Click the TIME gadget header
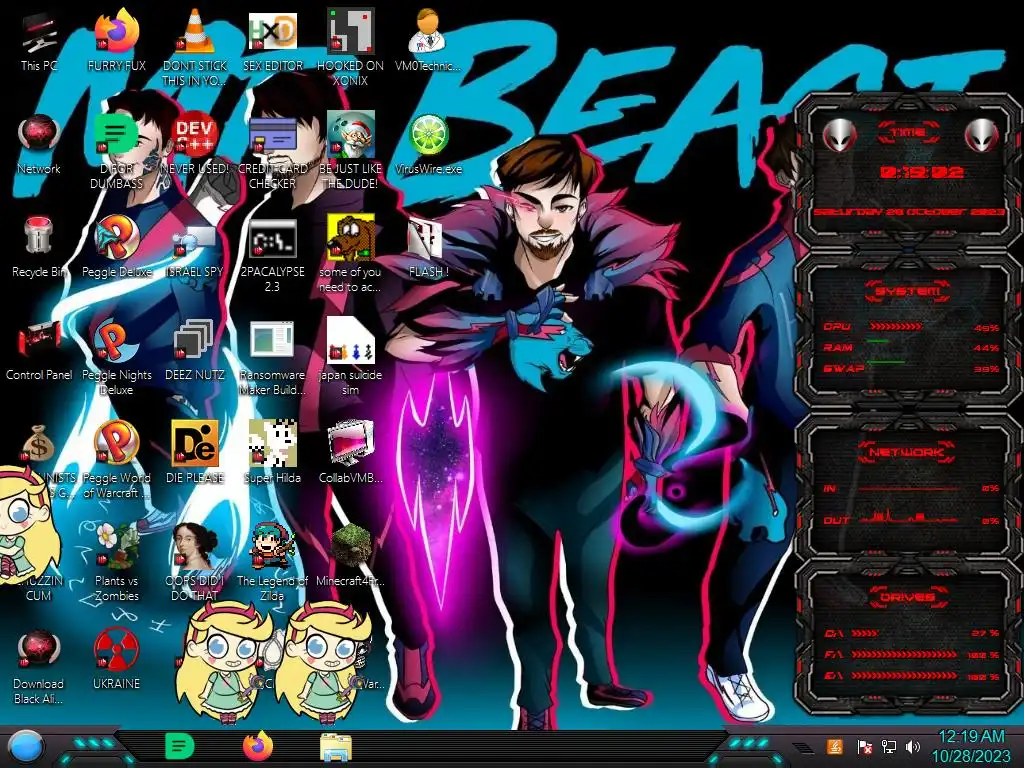The width and height of the screenshot is (1024, 768). tap(908, 133)
